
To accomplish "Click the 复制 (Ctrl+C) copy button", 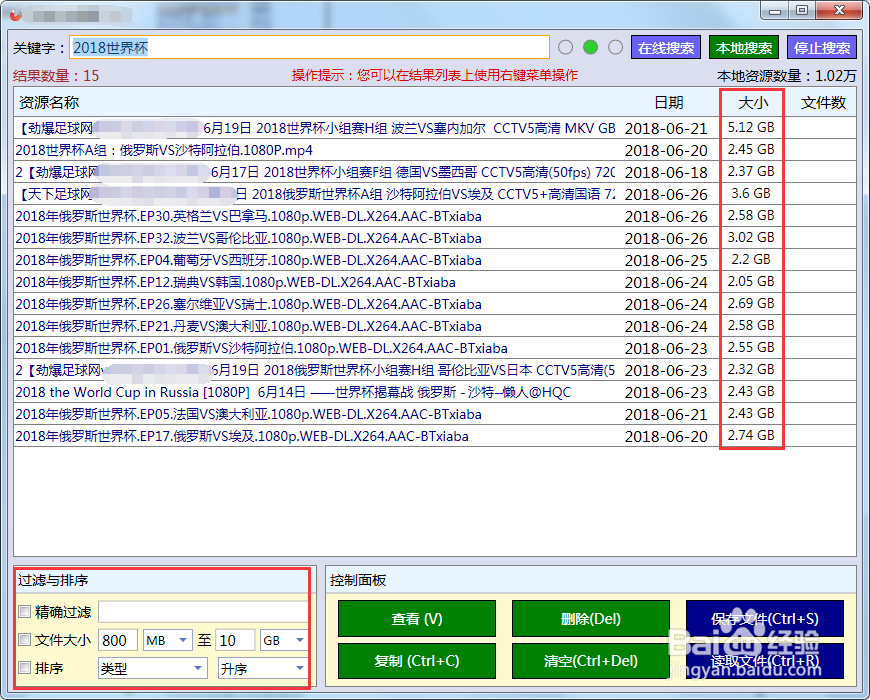I will (x=416, y=661).
